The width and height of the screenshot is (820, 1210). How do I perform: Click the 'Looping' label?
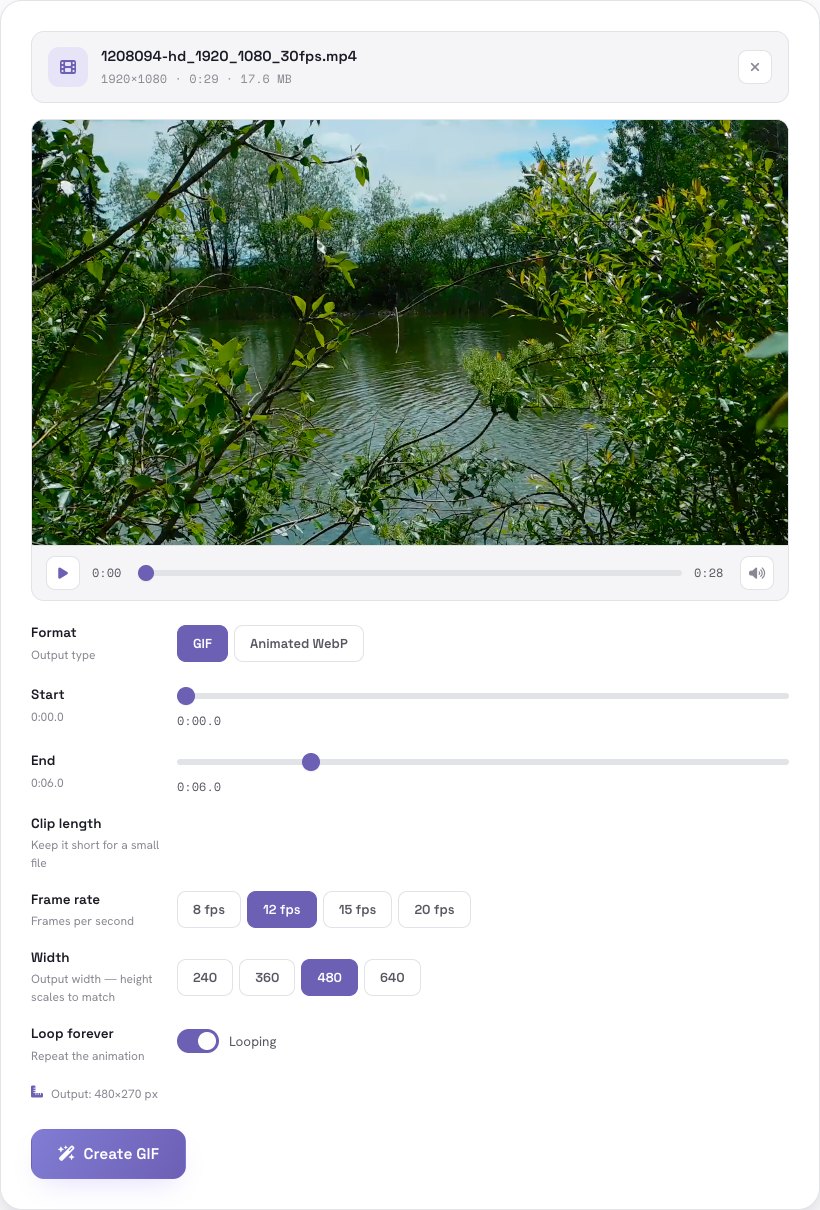(x=252, y=1042)
